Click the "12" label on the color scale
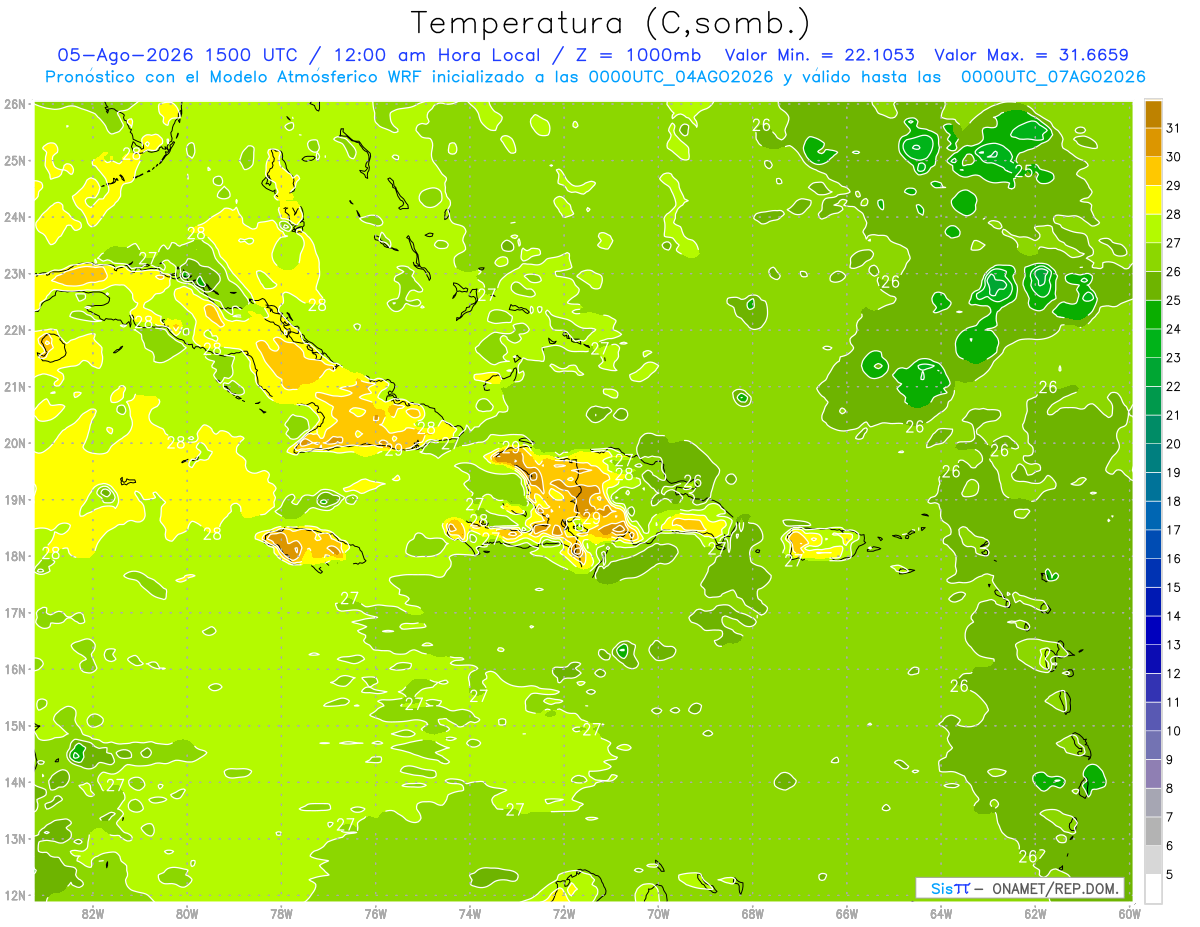 (1174, 674)
